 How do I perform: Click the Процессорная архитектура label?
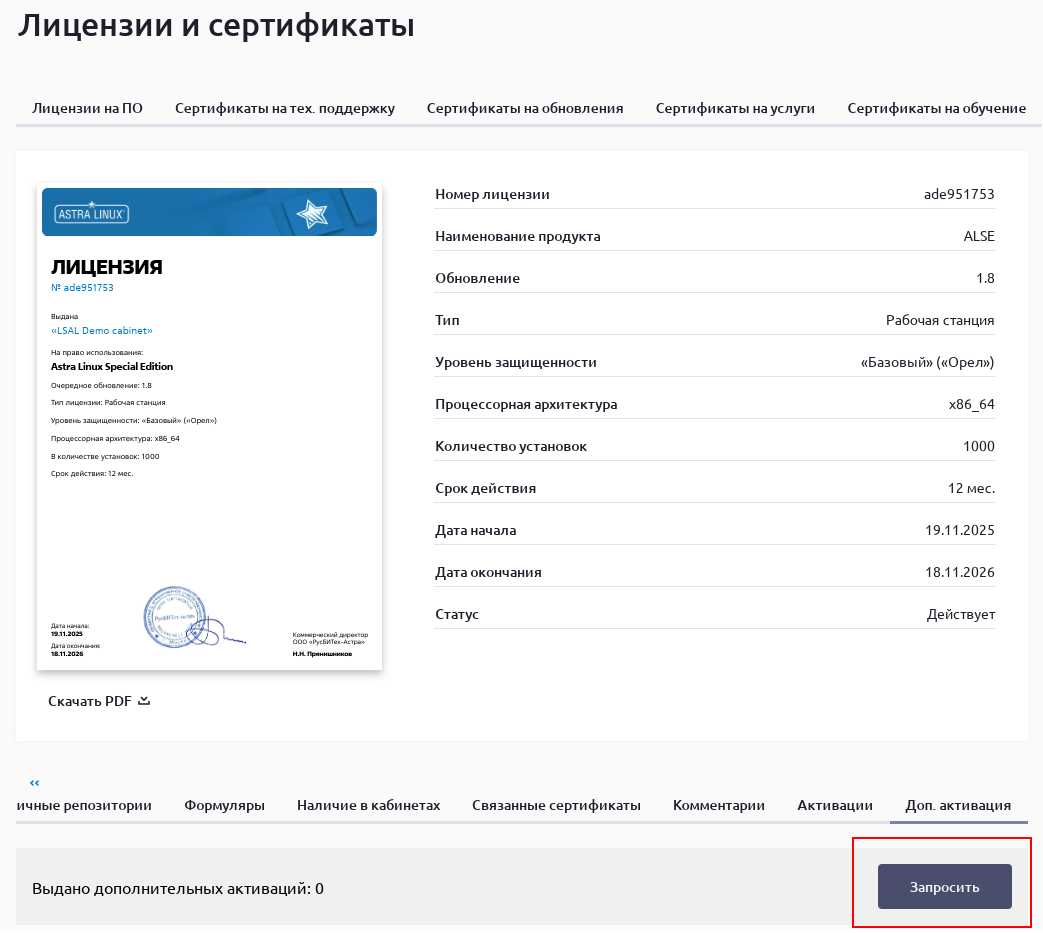tap(526, 404)
